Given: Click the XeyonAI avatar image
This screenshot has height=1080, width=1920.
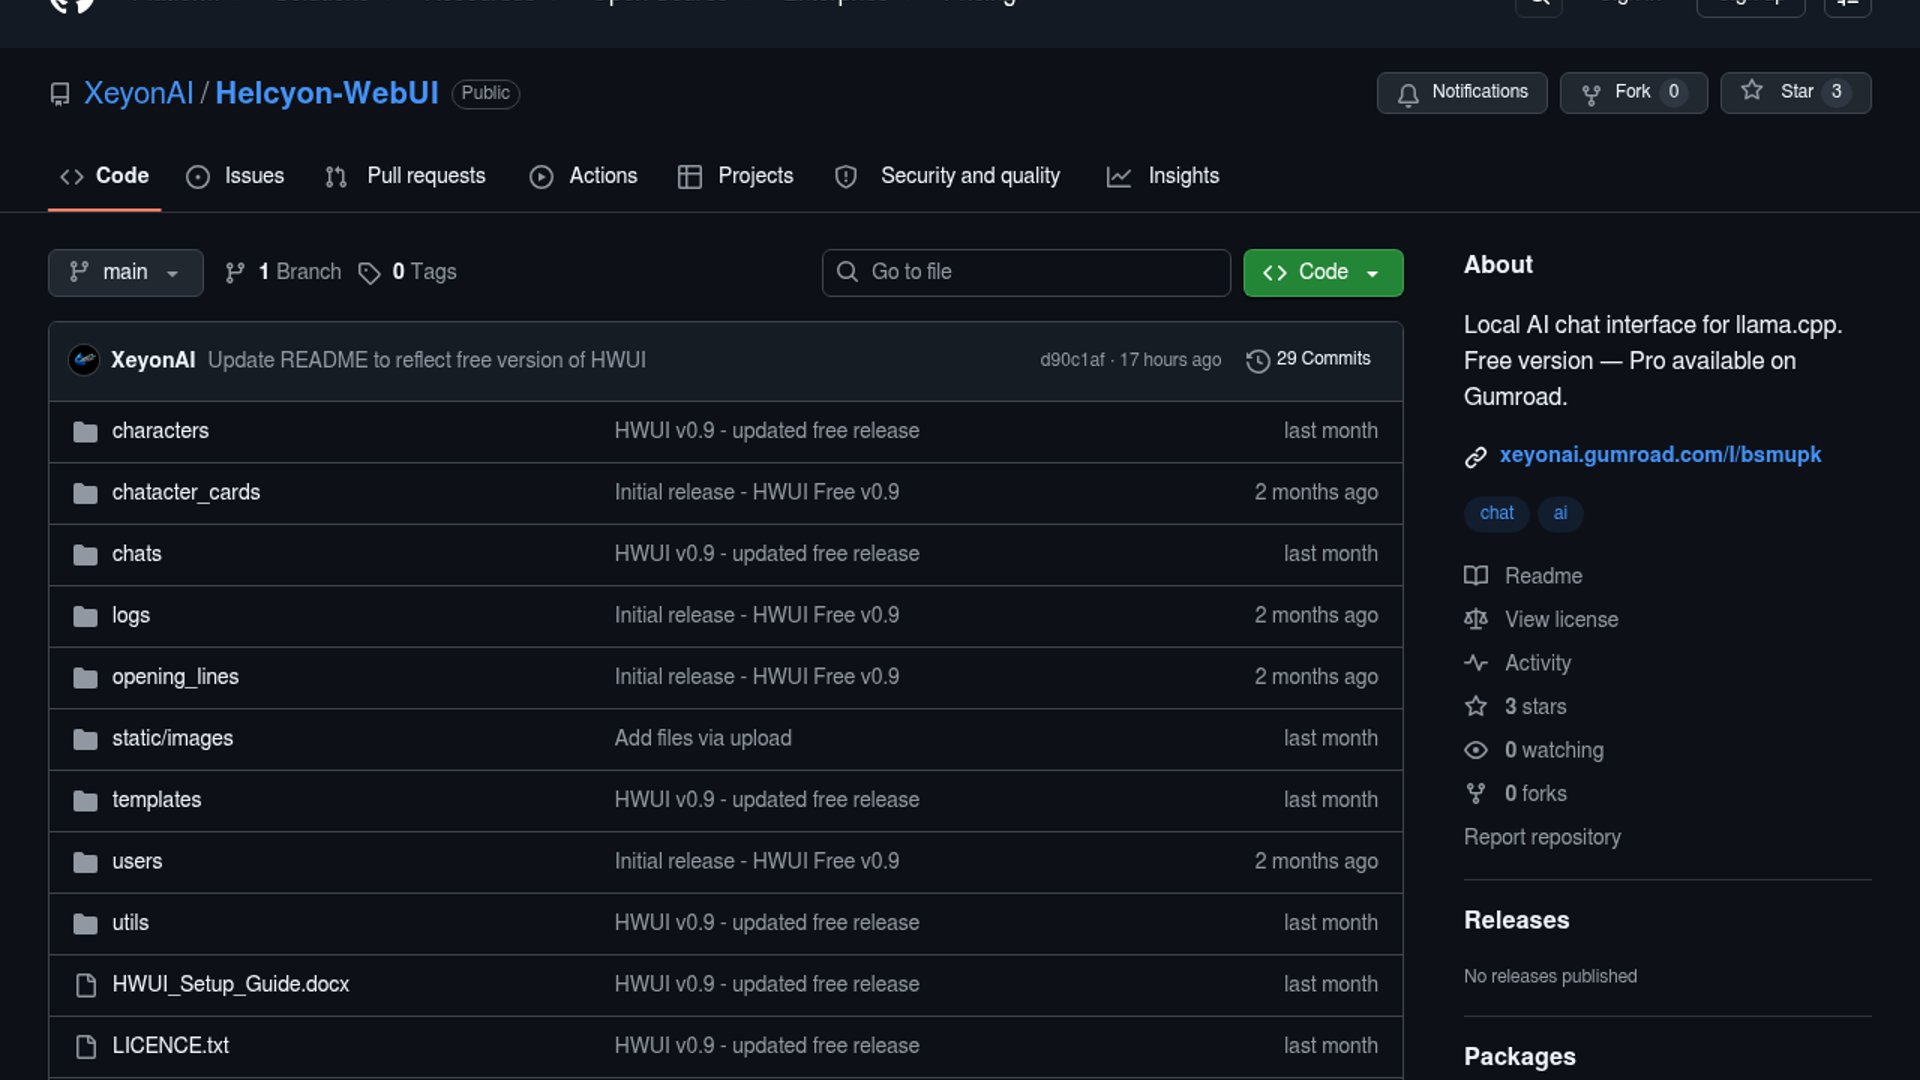Looking at the screenshot, I should [x=84, y=360].
